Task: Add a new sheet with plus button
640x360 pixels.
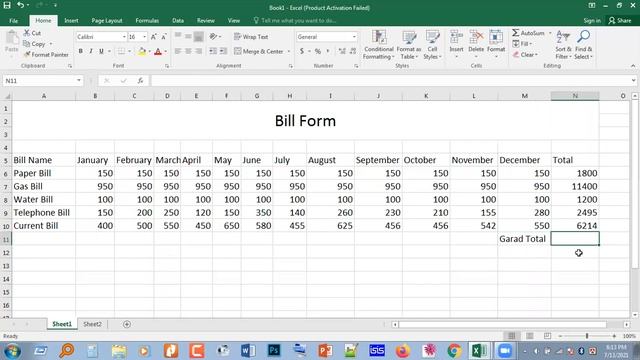Action: click(x=127, y=324)
